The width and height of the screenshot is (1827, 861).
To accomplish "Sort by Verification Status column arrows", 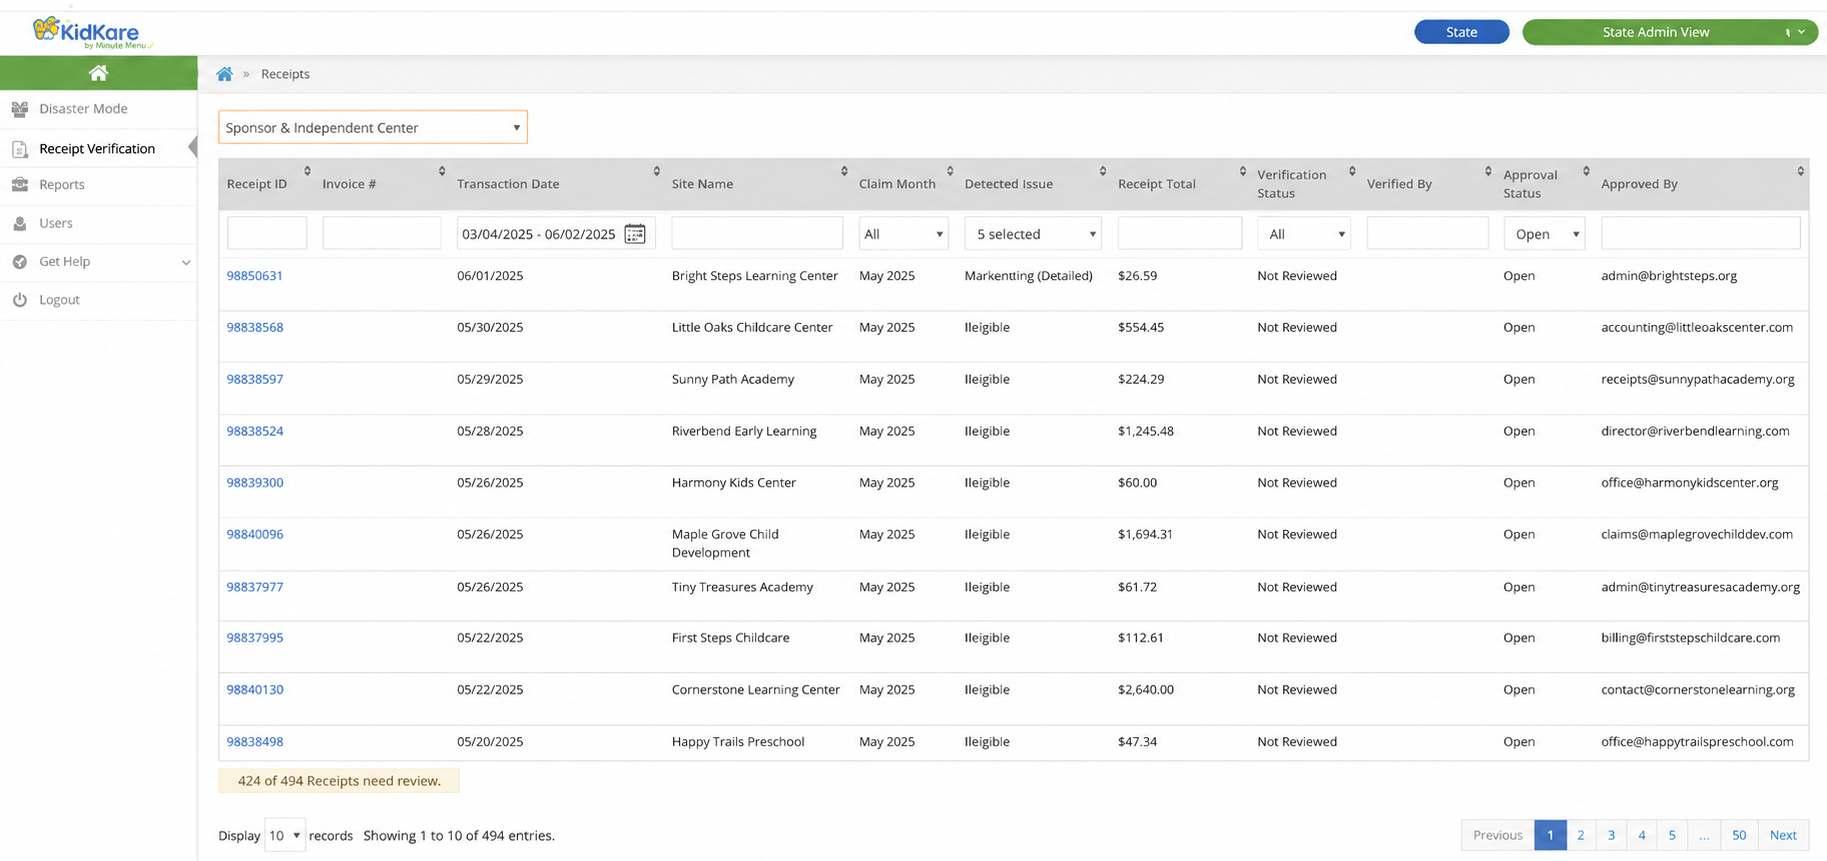I will click(x=1352, y=171).
